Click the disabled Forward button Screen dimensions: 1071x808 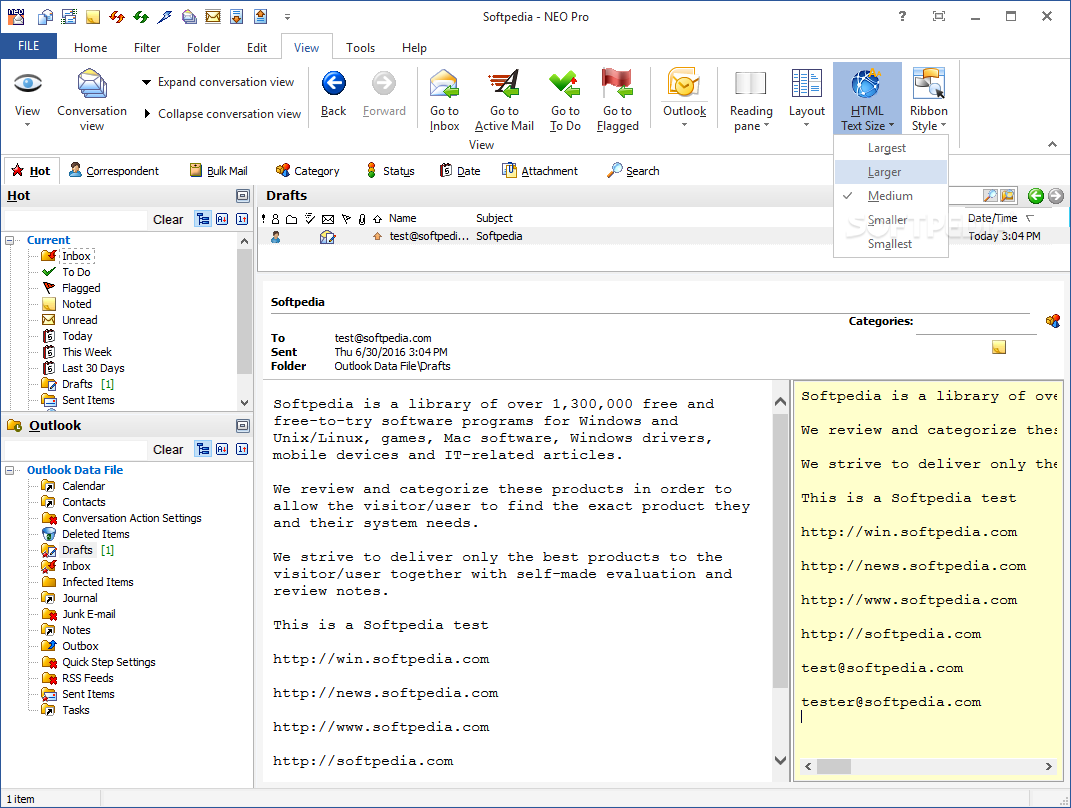point(384,94)
